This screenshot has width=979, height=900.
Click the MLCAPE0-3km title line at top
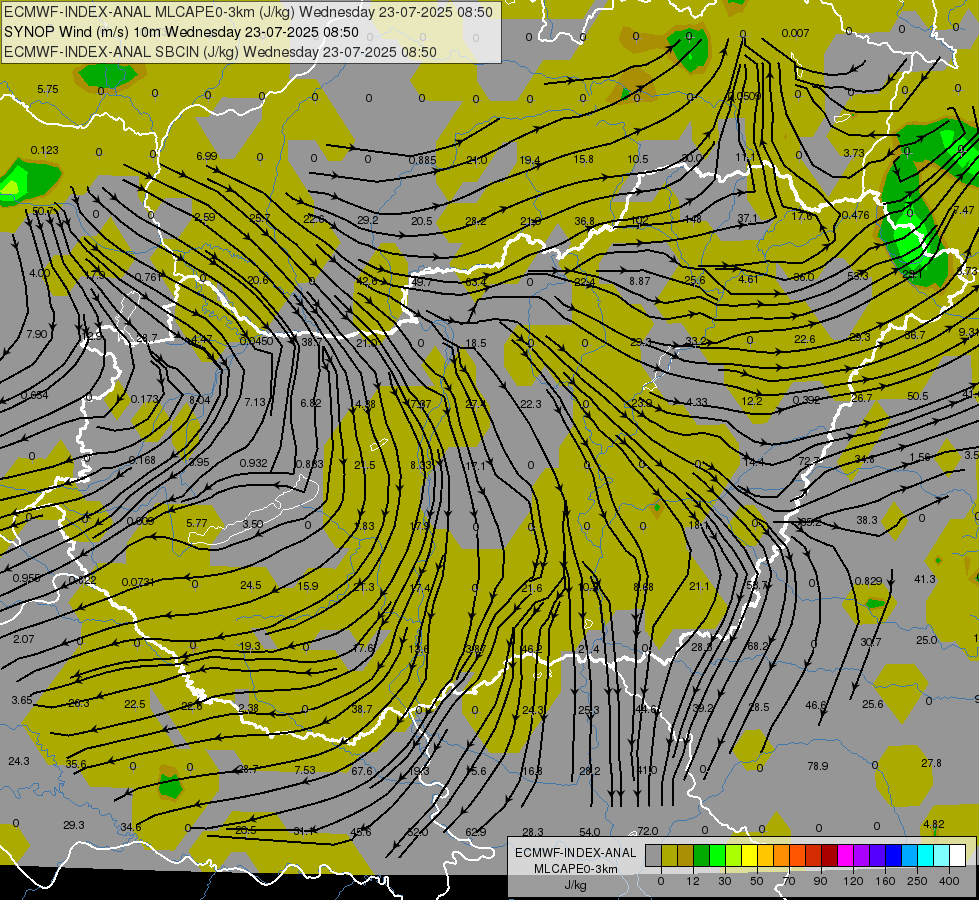click(248, 12)
